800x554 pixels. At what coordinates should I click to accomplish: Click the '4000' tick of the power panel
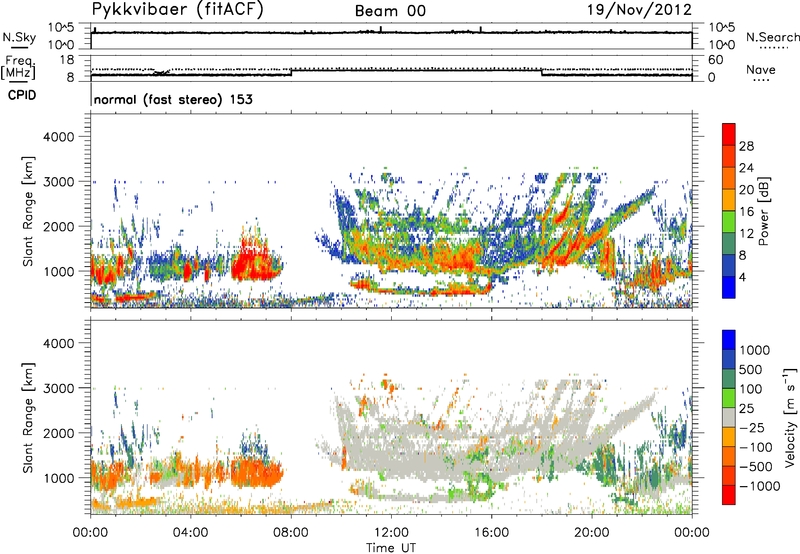point(59,137)
